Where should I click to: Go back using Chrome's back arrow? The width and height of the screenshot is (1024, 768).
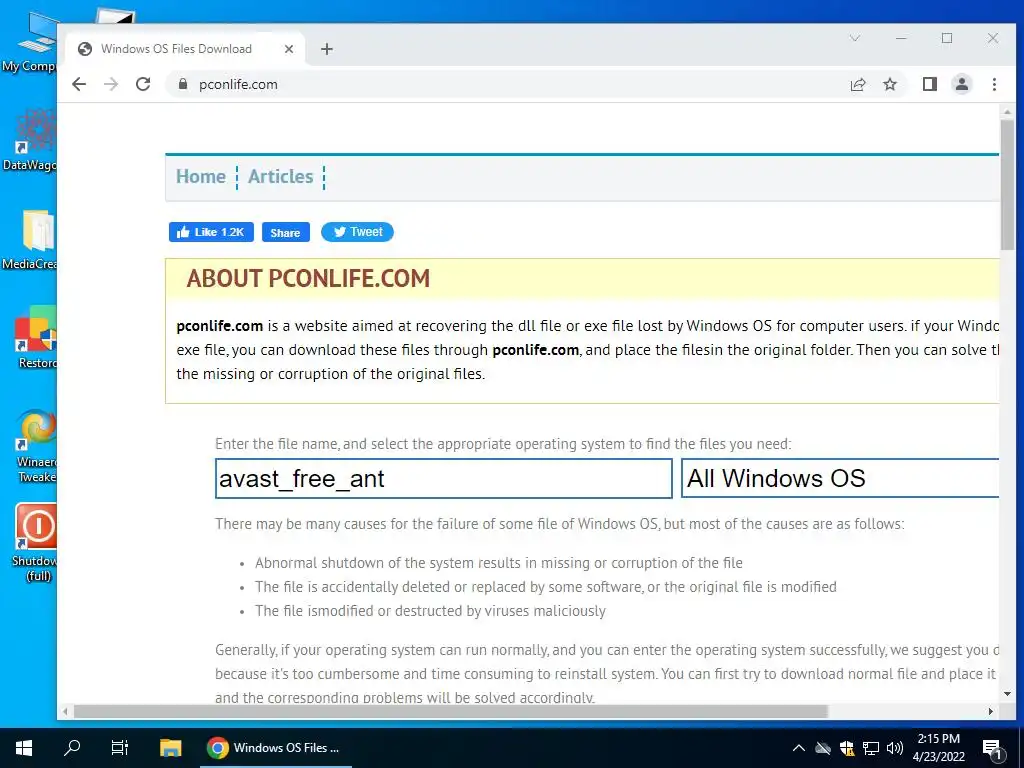click(x=79, y=84)
